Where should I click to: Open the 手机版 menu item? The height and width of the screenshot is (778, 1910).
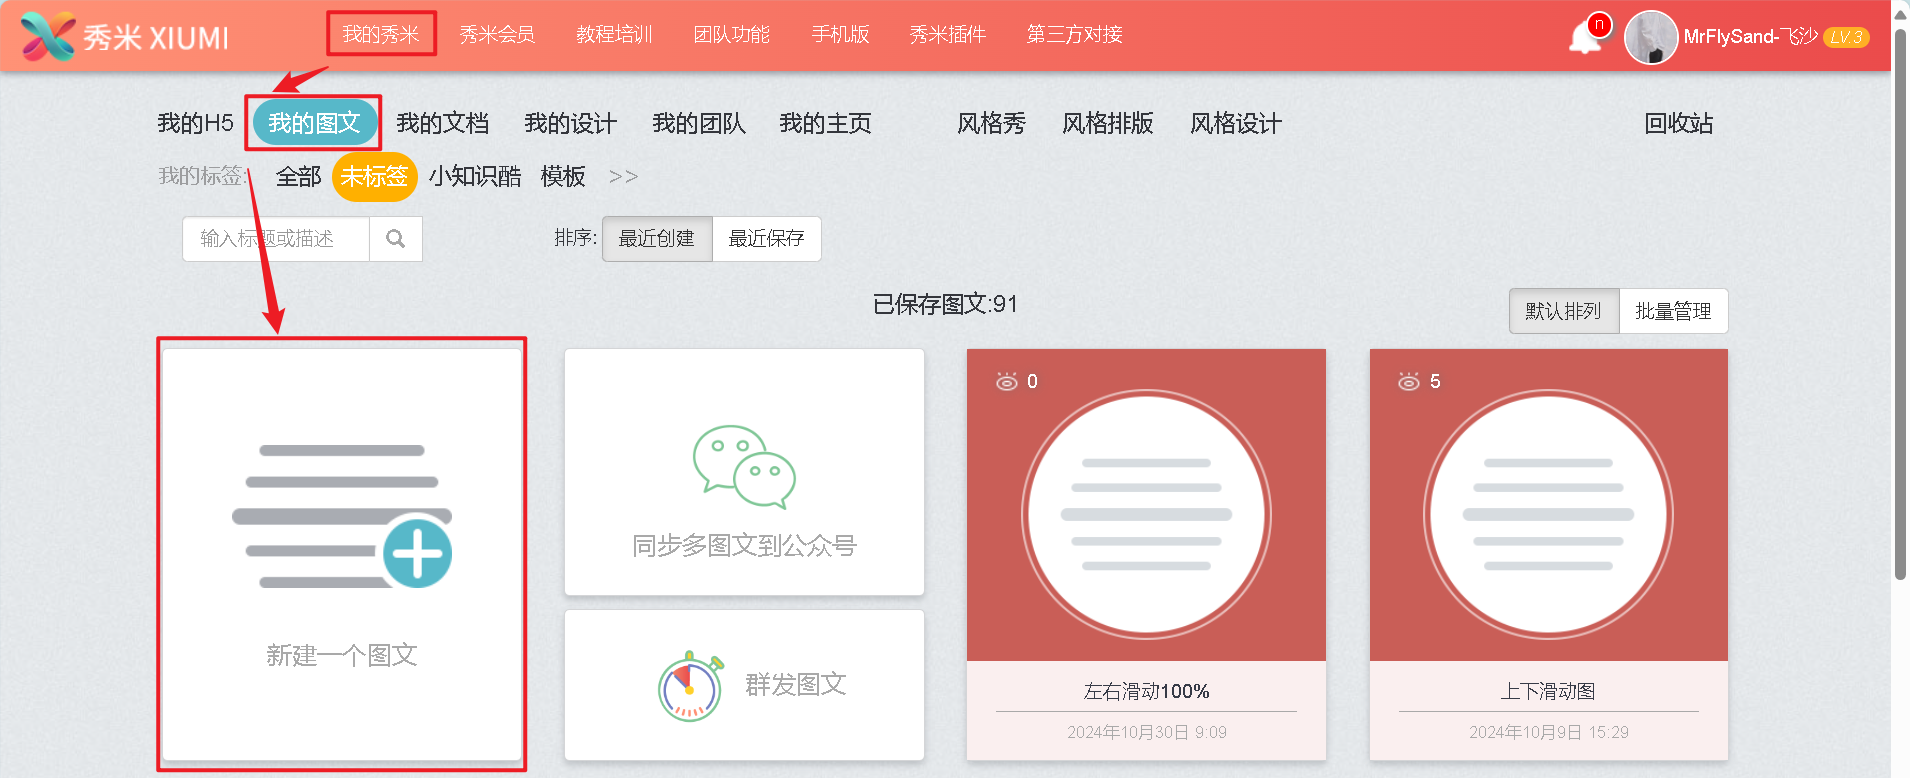(x=840, y=34)
